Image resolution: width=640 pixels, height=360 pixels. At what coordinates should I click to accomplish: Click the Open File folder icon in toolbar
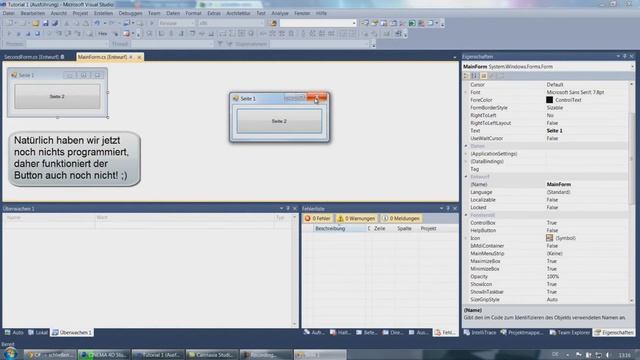click(36, 23)
